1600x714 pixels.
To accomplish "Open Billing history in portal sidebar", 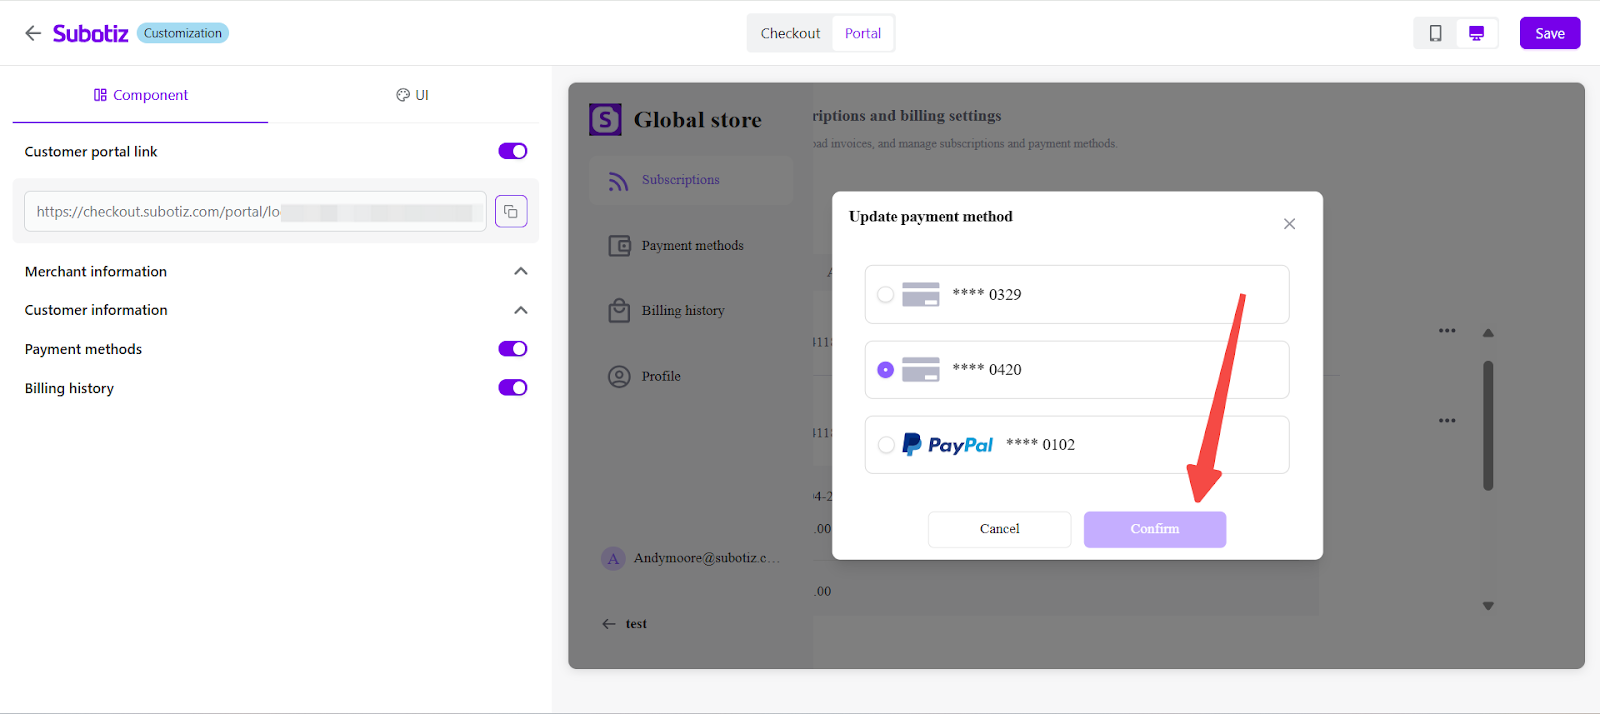I will 682,311.
